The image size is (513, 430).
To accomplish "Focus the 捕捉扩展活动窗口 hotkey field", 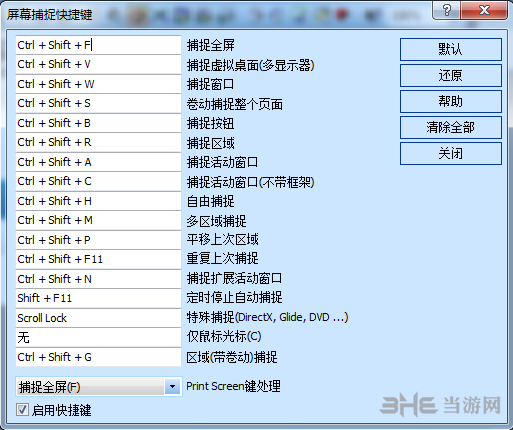I will (x=98, y=279).
